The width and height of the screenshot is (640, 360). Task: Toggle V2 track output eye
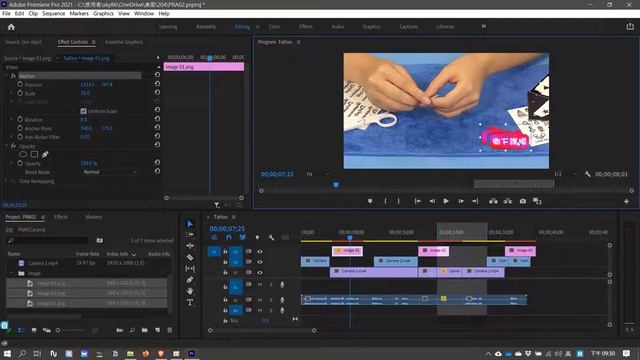coord(260,262)
